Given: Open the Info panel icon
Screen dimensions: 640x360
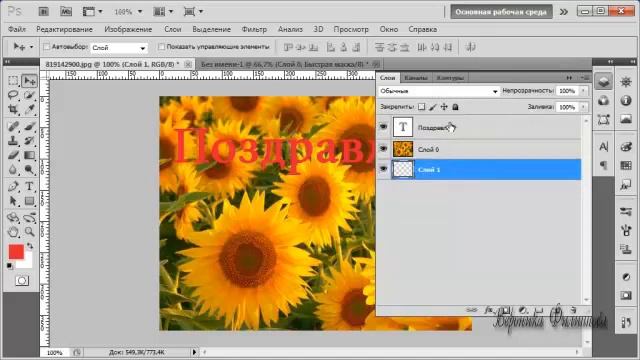Looking at the screenshot, I should click(626, 100).
